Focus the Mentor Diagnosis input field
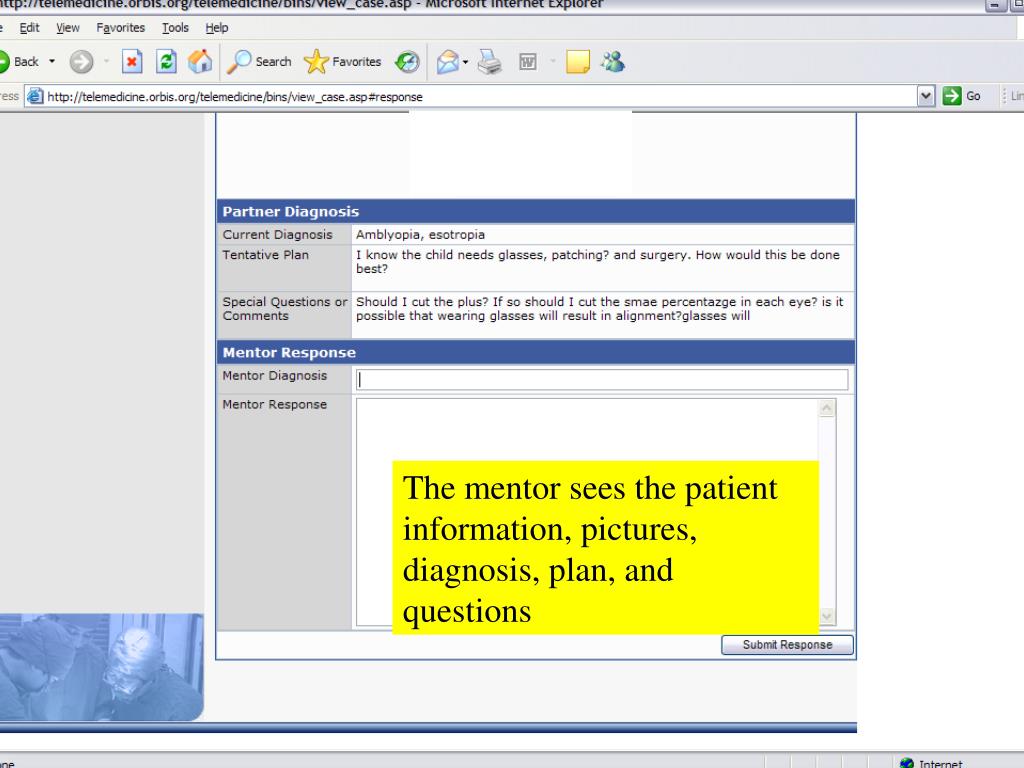Screen dimensions: 1024x768 602,379
